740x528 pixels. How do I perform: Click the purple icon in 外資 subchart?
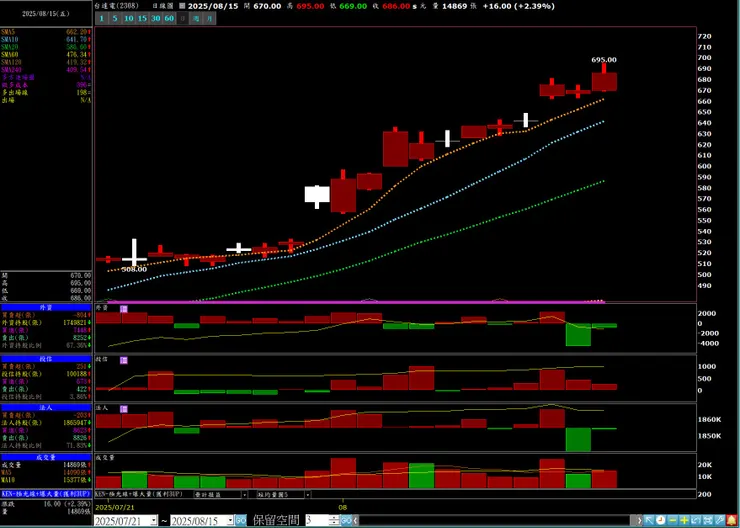click(124, 309)
